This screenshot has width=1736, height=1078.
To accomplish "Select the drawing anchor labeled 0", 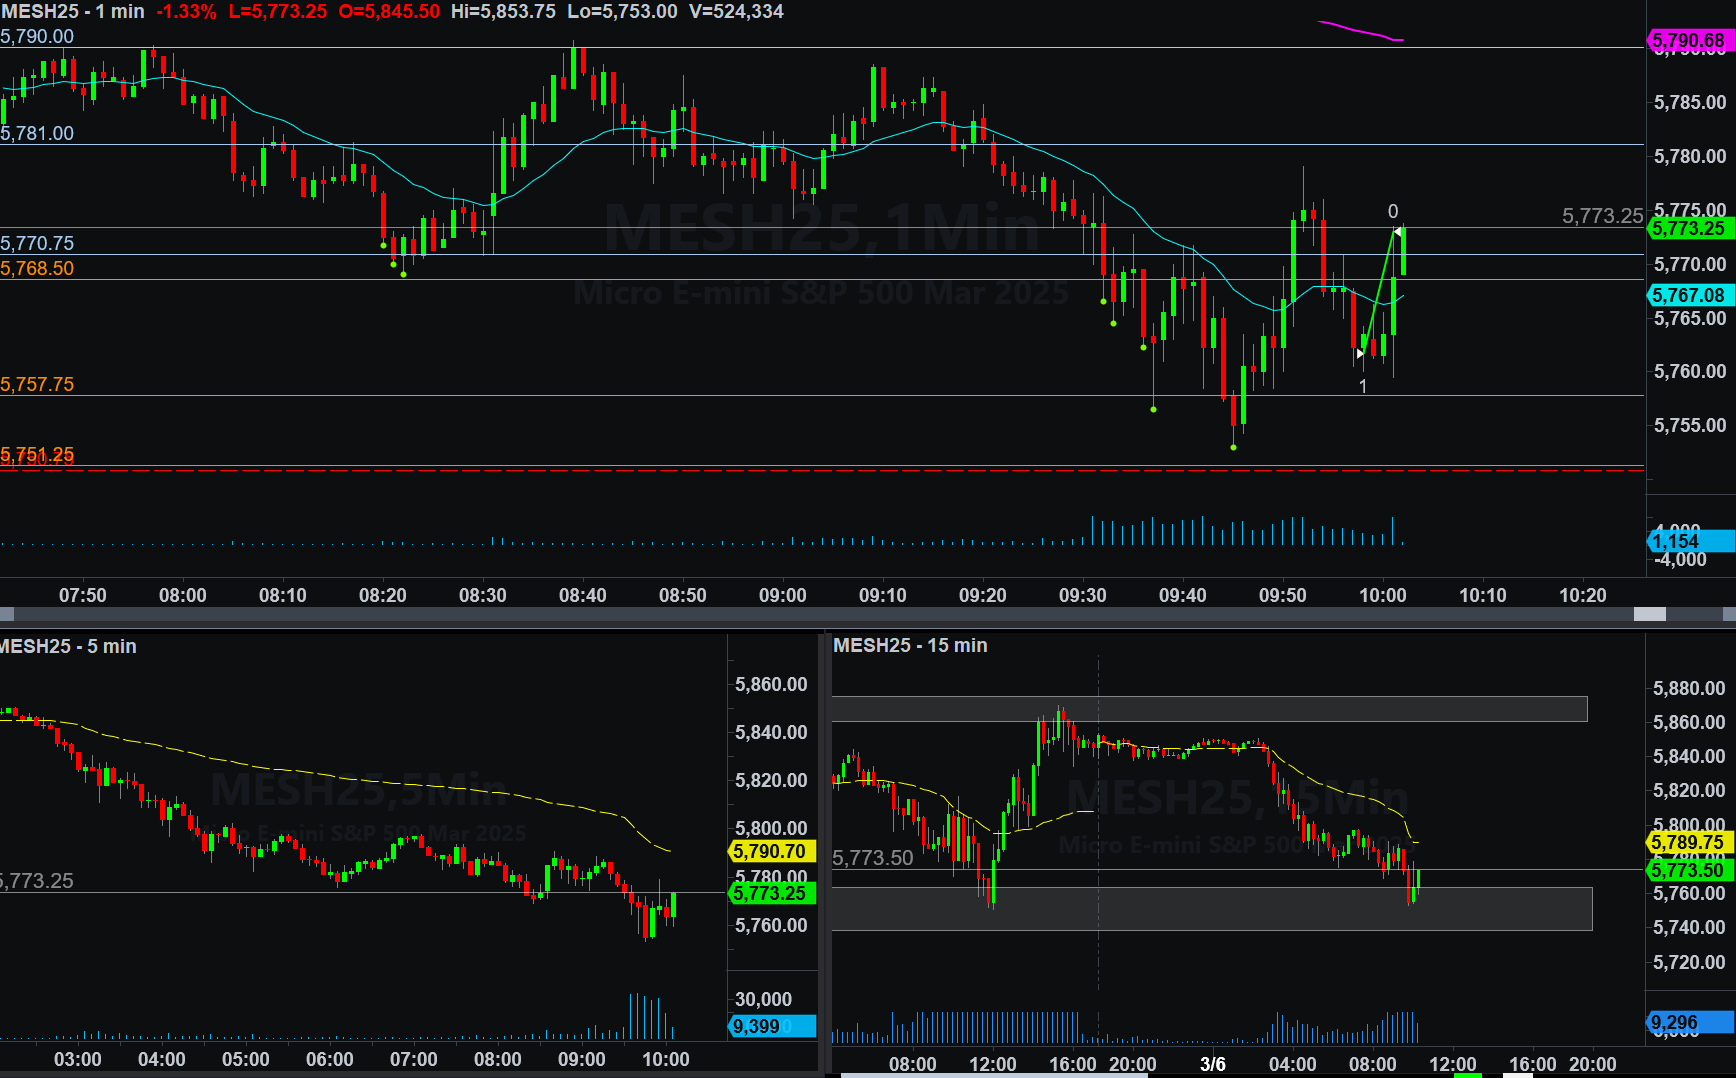I will click(1393, 212).
